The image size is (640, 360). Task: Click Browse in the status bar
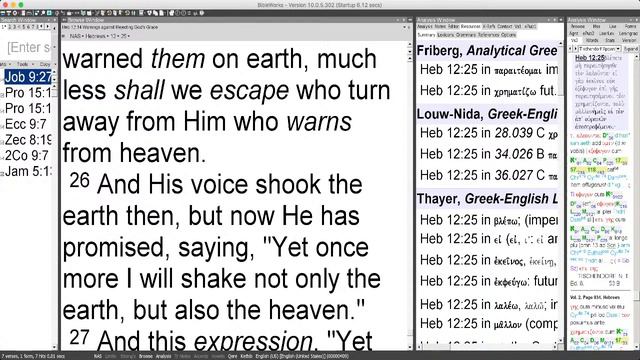[x=146, y=356]
